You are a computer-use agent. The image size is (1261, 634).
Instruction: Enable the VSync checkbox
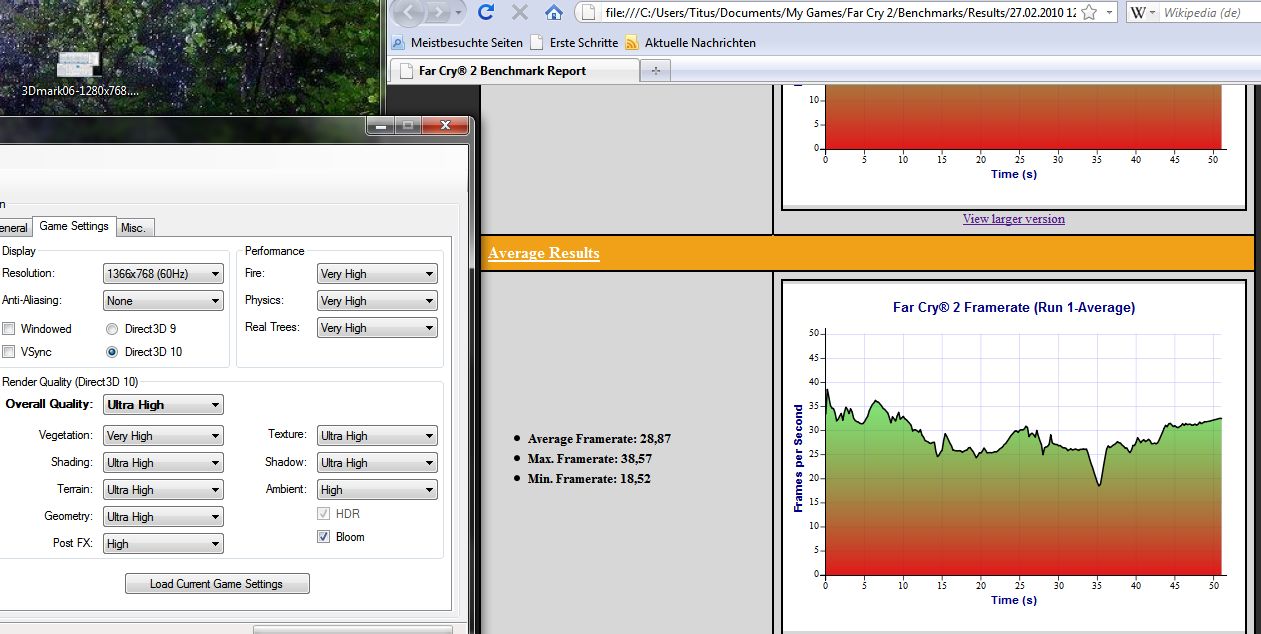pyautogui.click(x=8, y=351)
